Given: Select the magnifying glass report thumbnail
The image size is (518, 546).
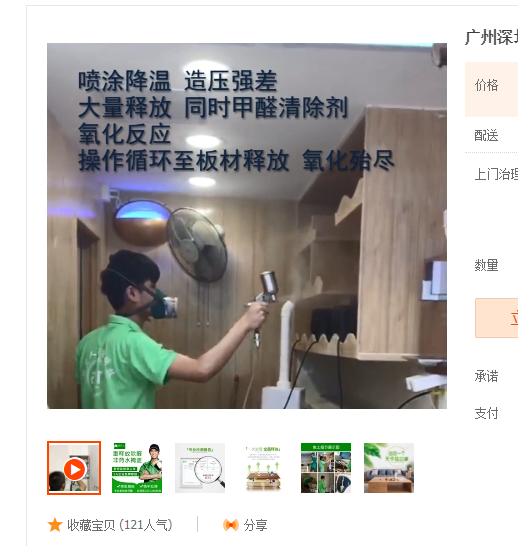Looking at the screenshot, I should coord(200,468).
